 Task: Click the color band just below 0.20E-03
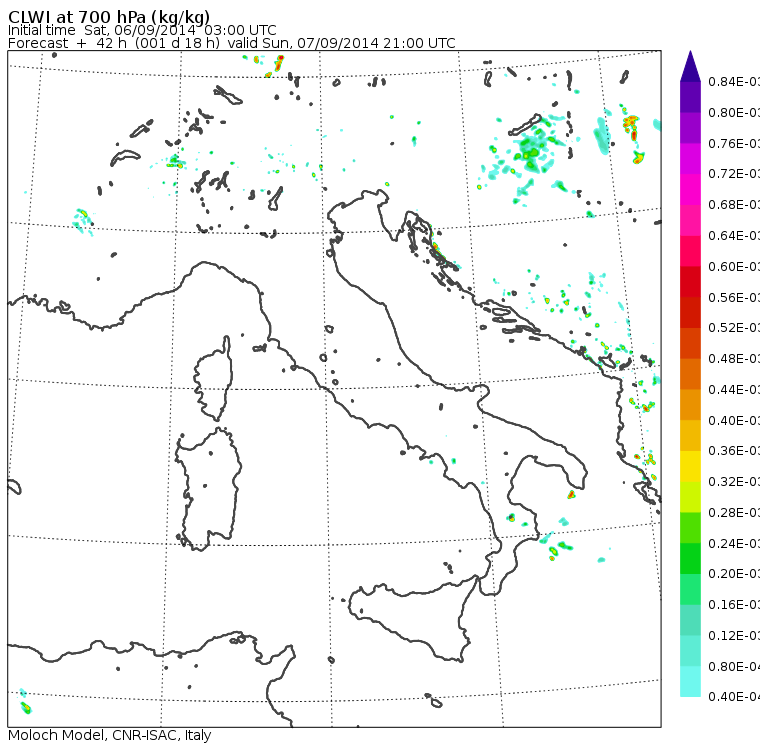(690, 590)
